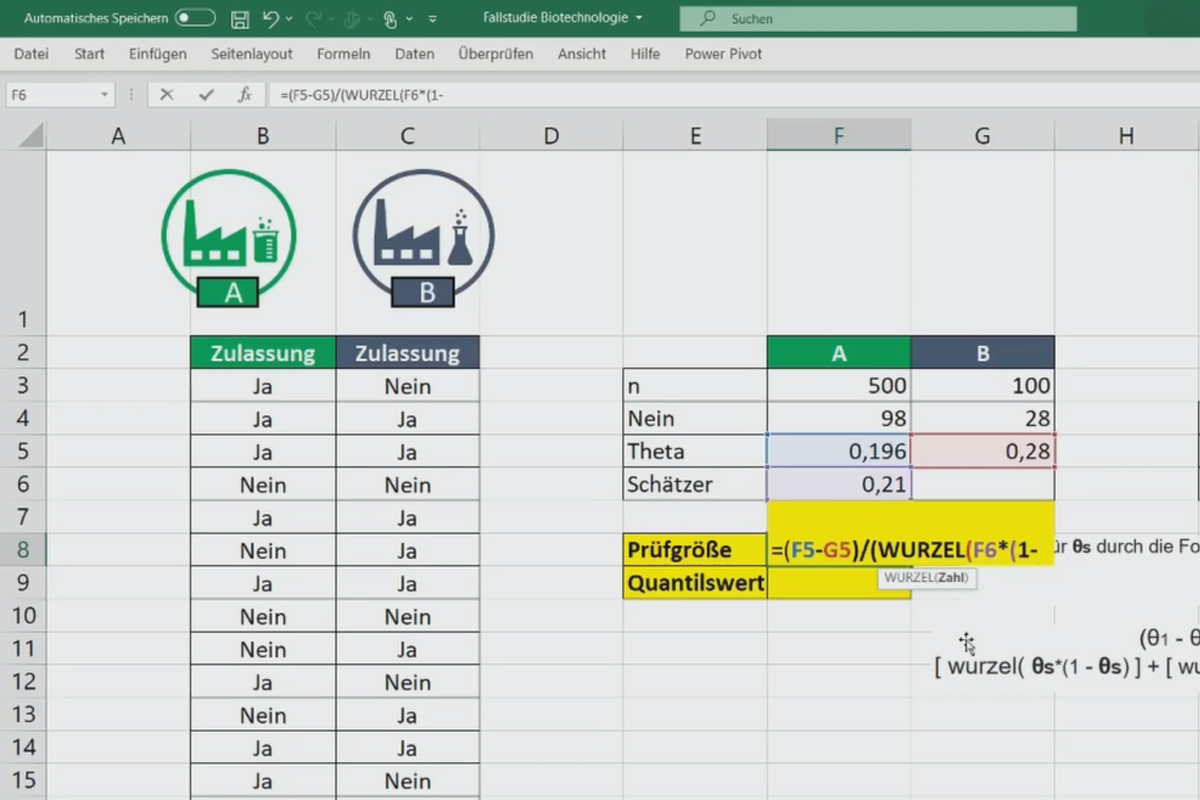Open the Power Pivot tab
Screen dimensions: 1200x800
pyautogui.click(x=723, y=54)
